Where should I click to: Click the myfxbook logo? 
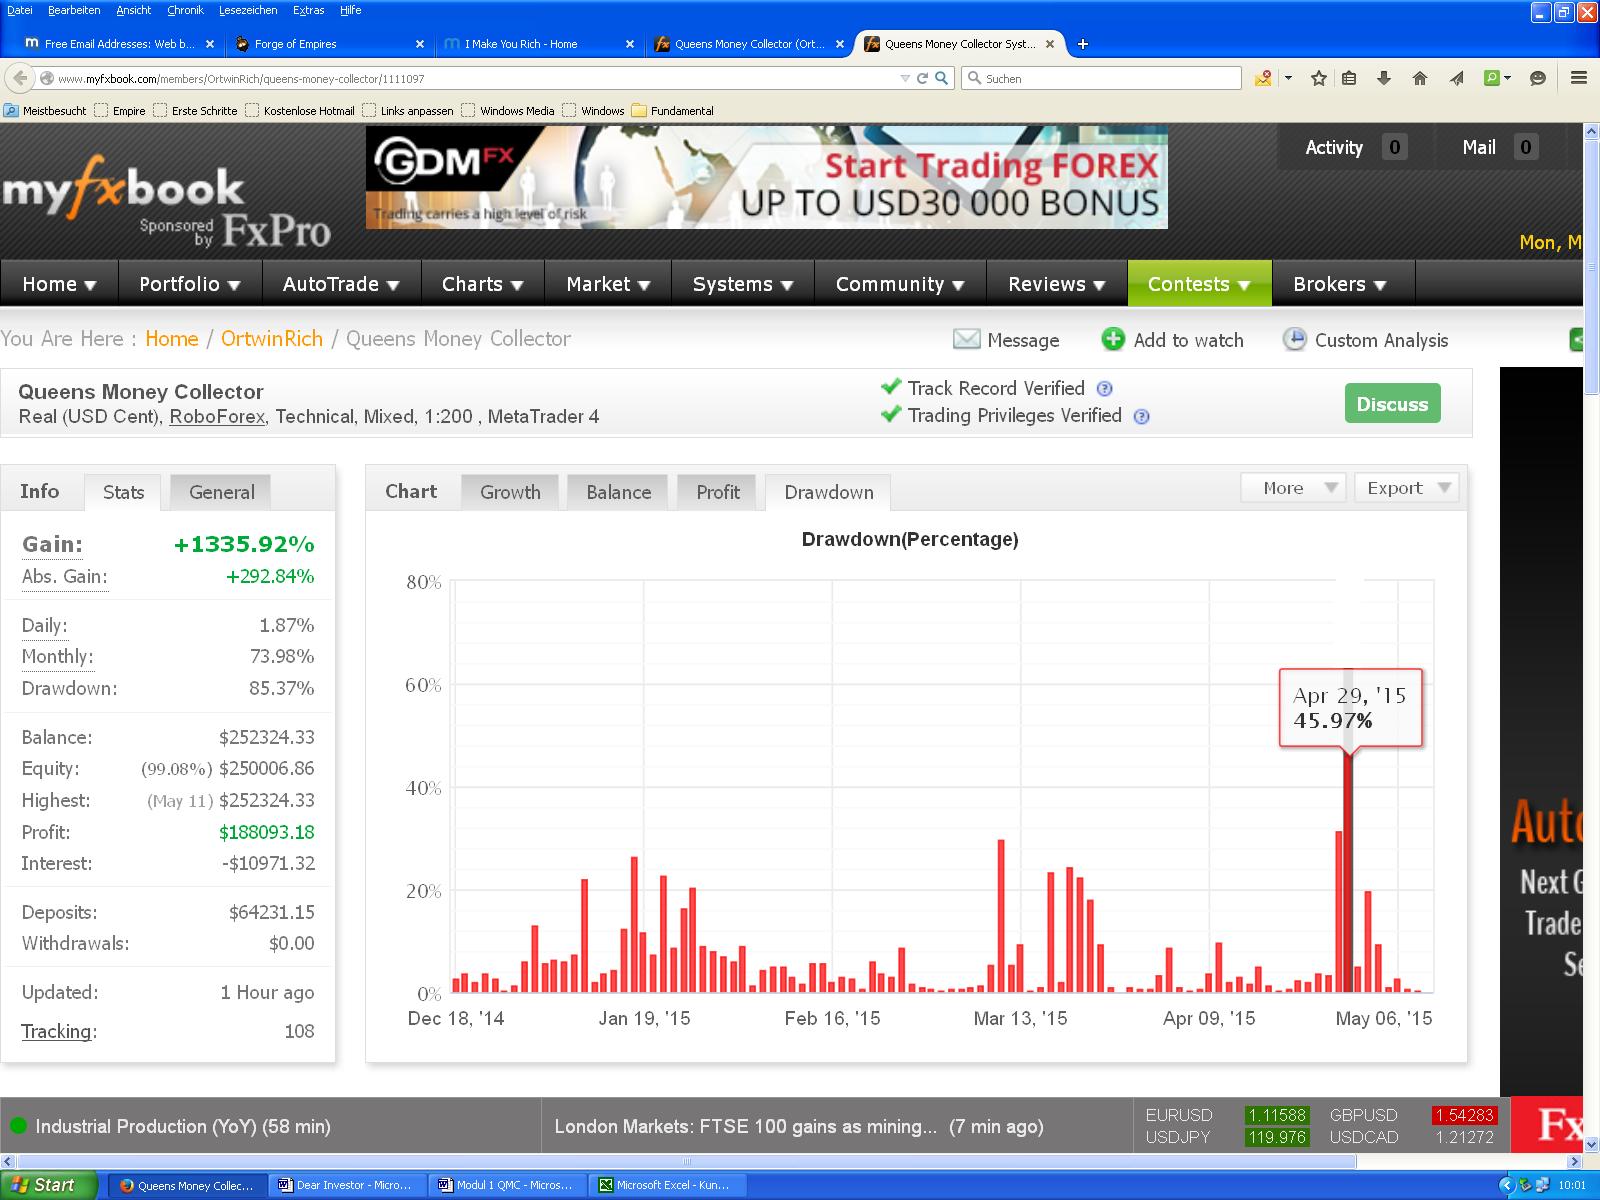tap(123, 188)
